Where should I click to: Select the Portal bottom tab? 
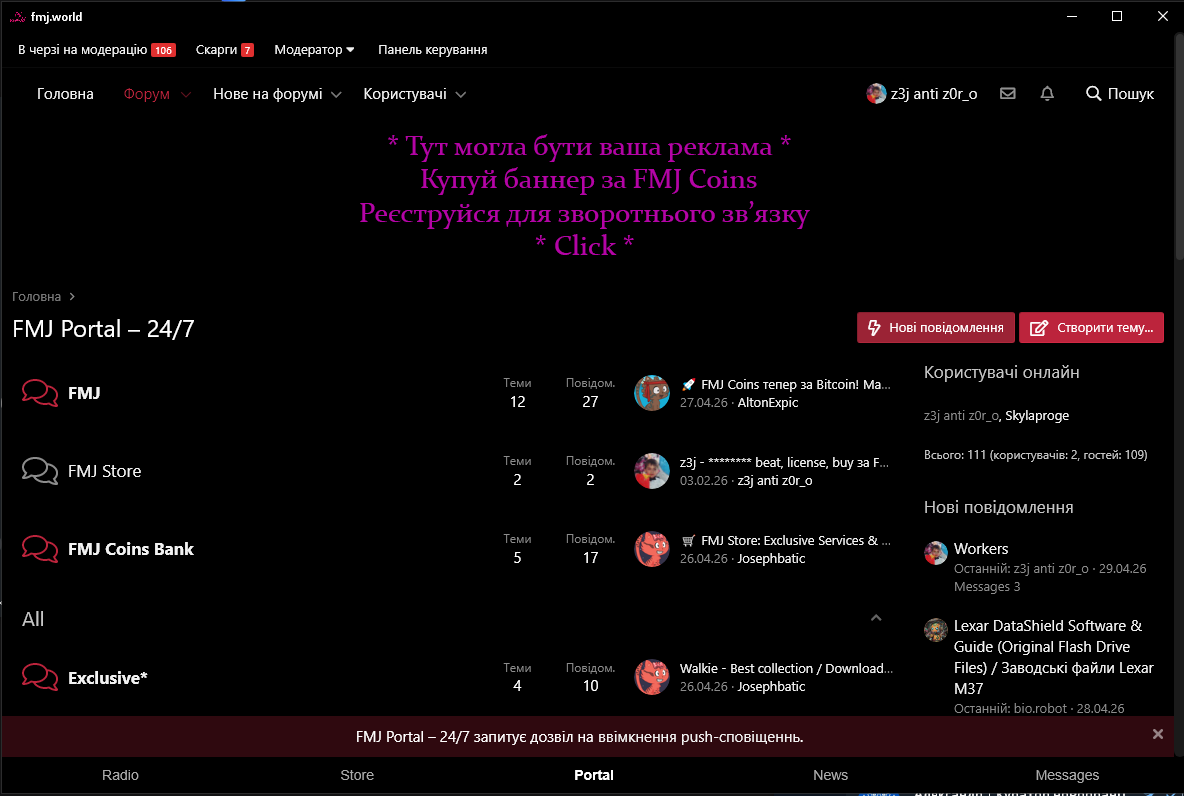click(x=594, y=775)
